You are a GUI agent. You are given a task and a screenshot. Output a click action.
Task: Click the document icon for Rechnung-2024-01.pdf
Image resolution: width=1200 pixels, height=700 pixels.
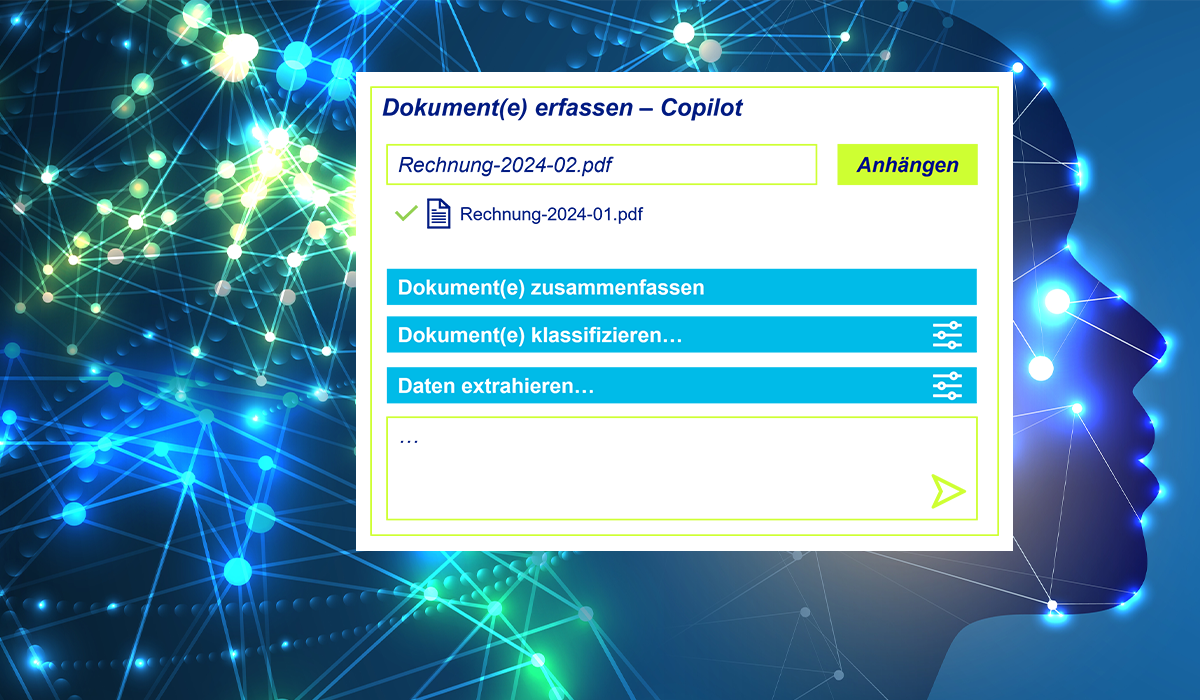click(x=438, y=214)
